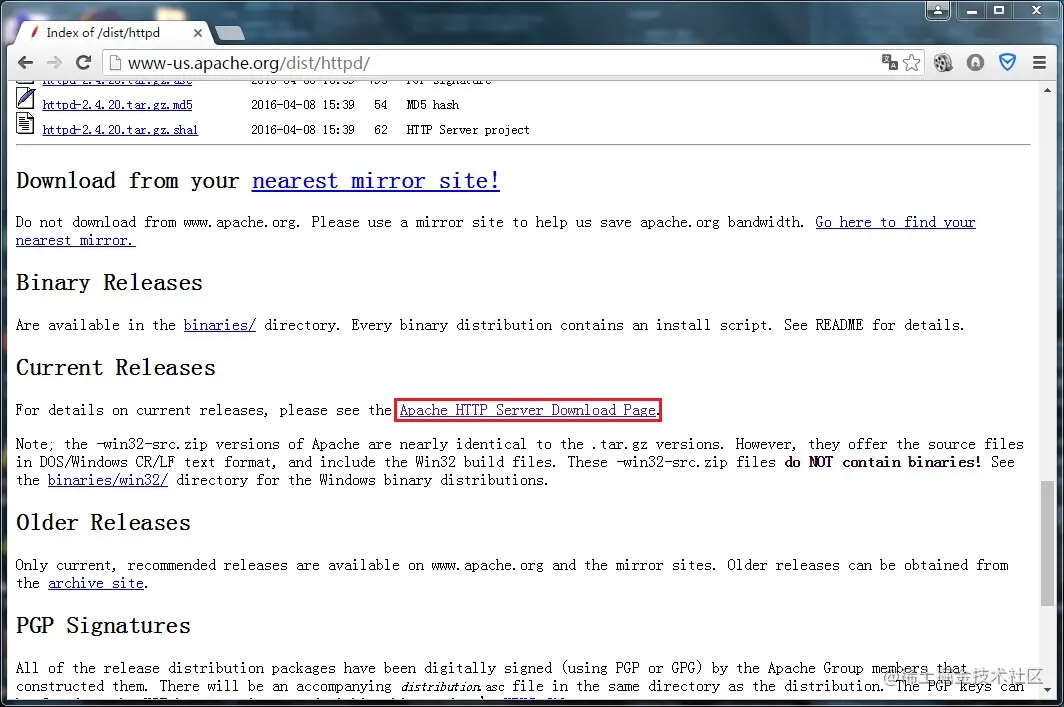Click the MD5 hash description text
The height and width of the screenshot is (707, 1064).
(433, 105)
